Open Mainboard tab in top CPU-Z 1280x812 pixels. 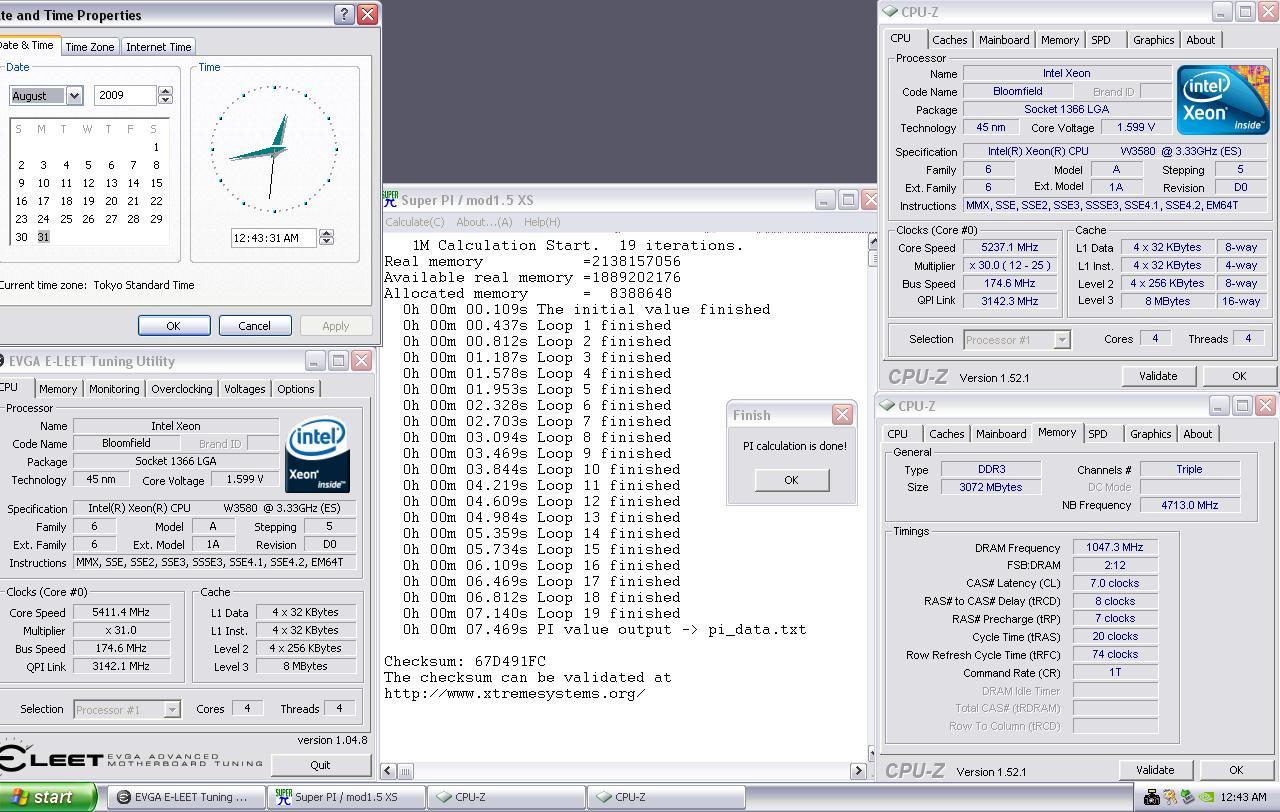[x=1004, y=40]
